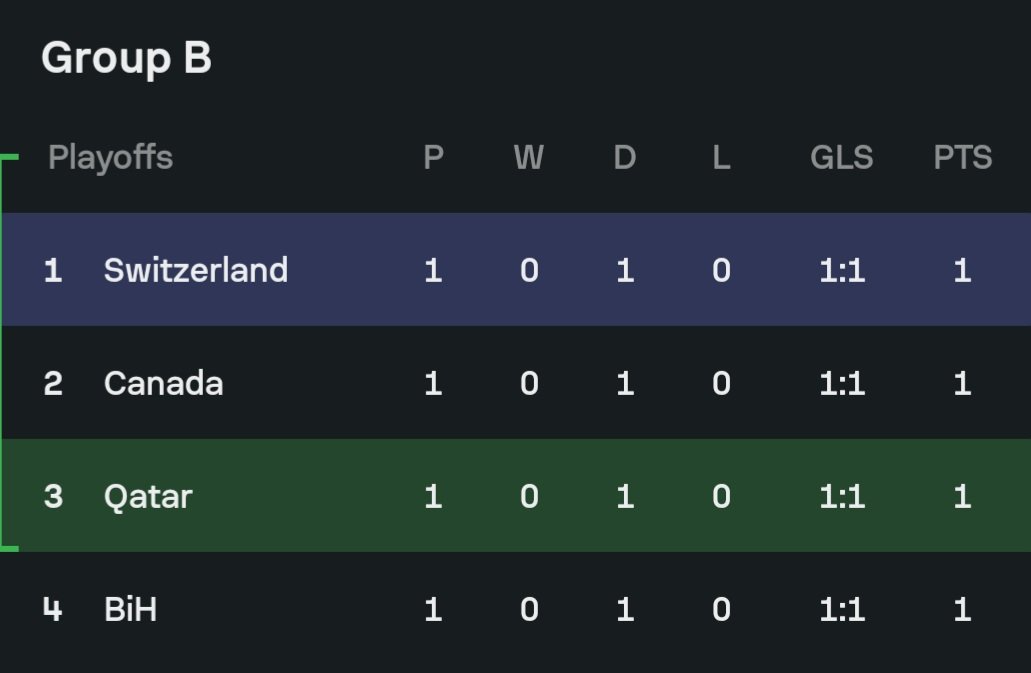
Task: Select the Canada team name
Action: pos(163,383)
